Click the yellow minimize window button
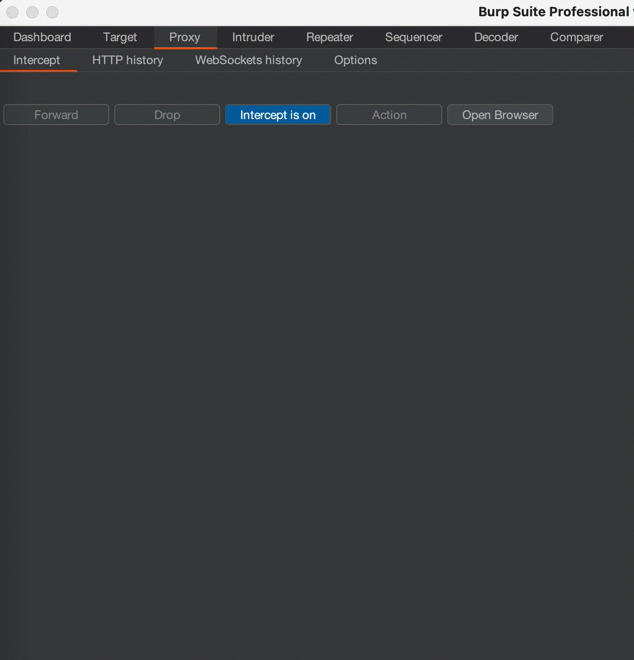This screenshot has width=634, height=660. coord(32,12)
